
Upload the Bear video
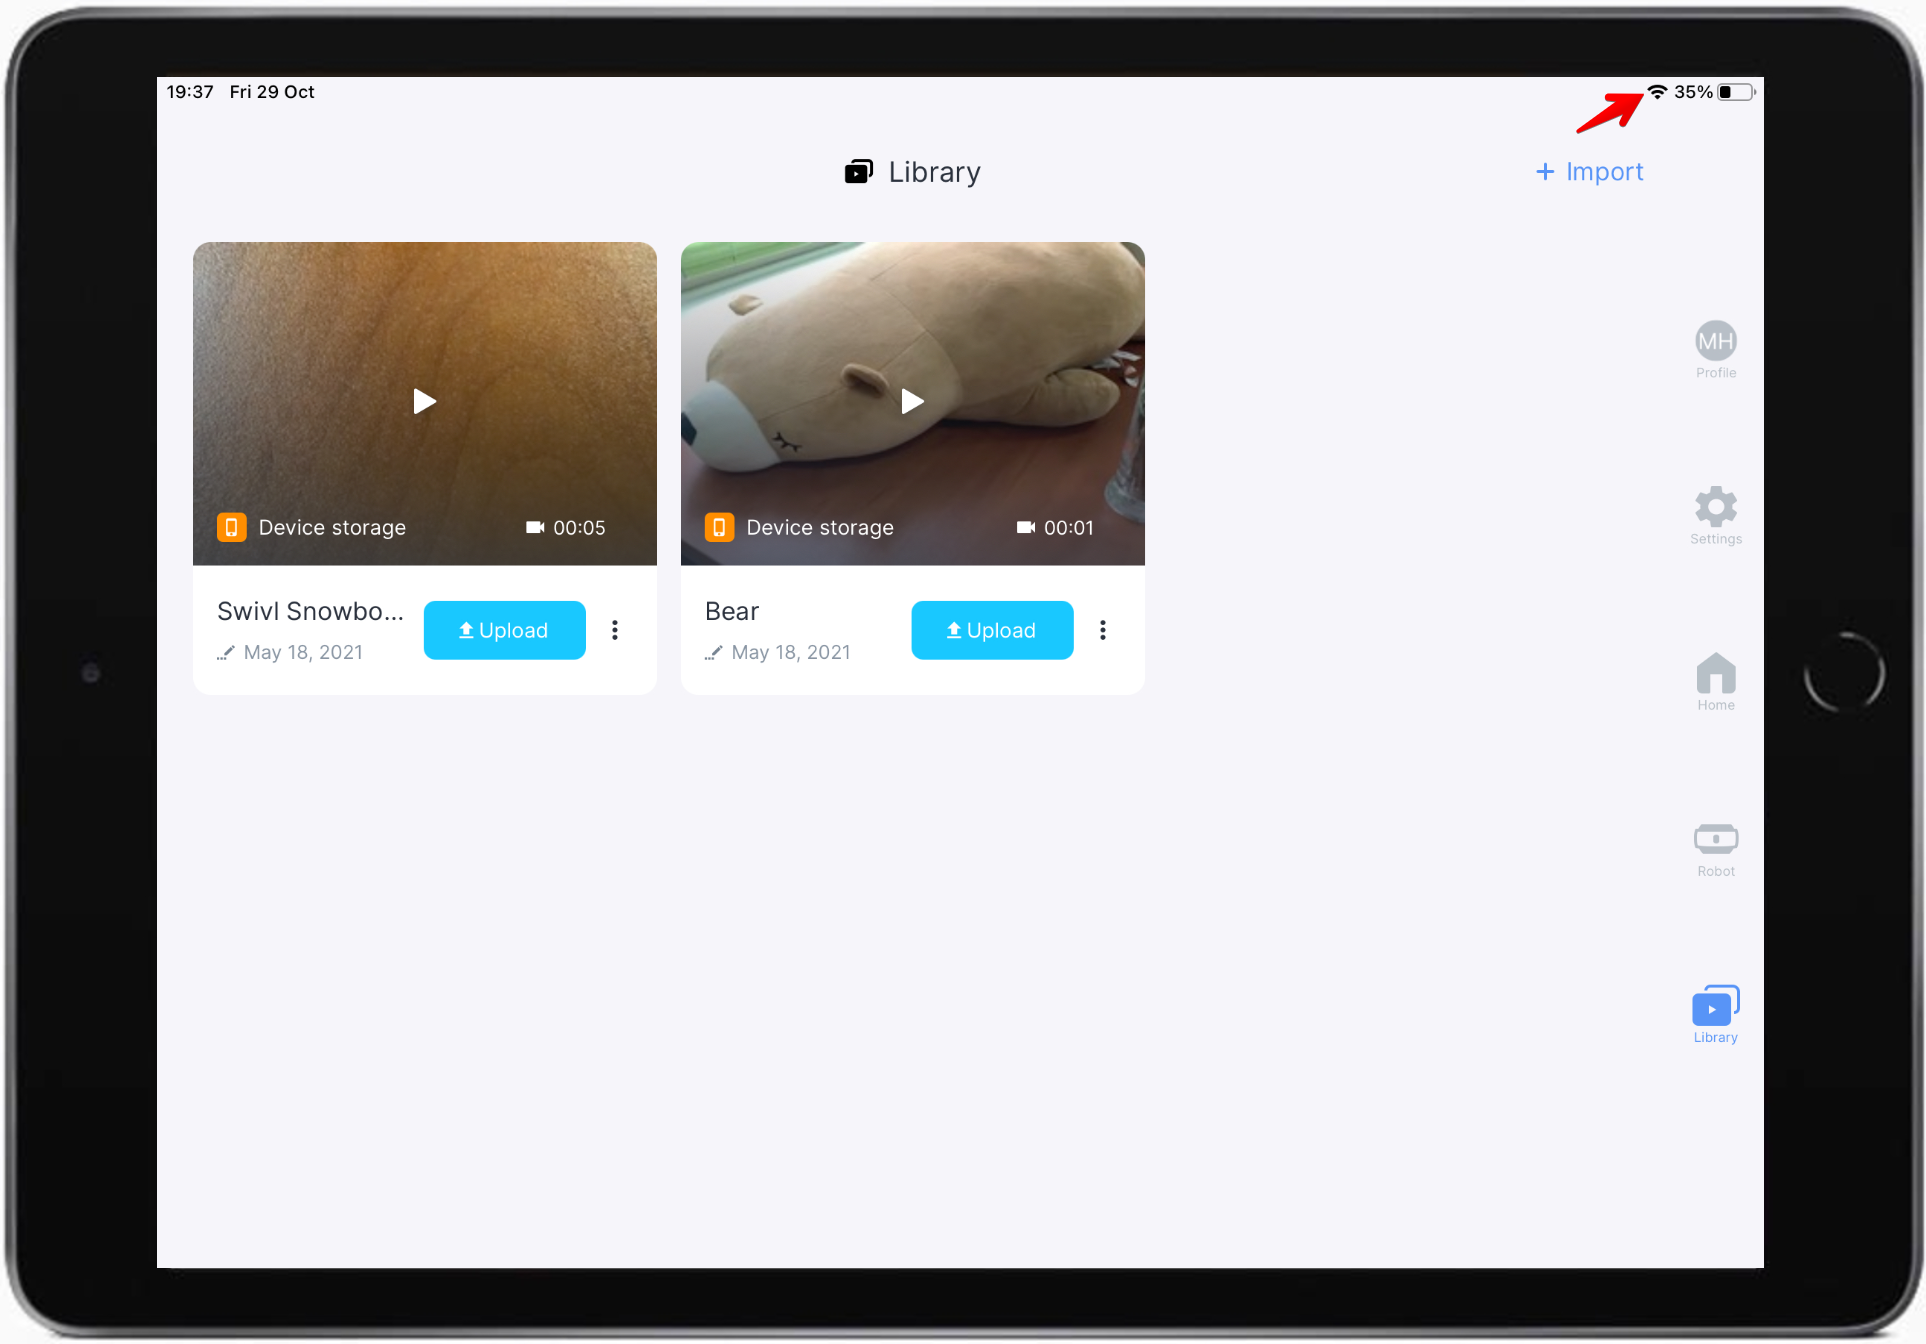(988, 630)
